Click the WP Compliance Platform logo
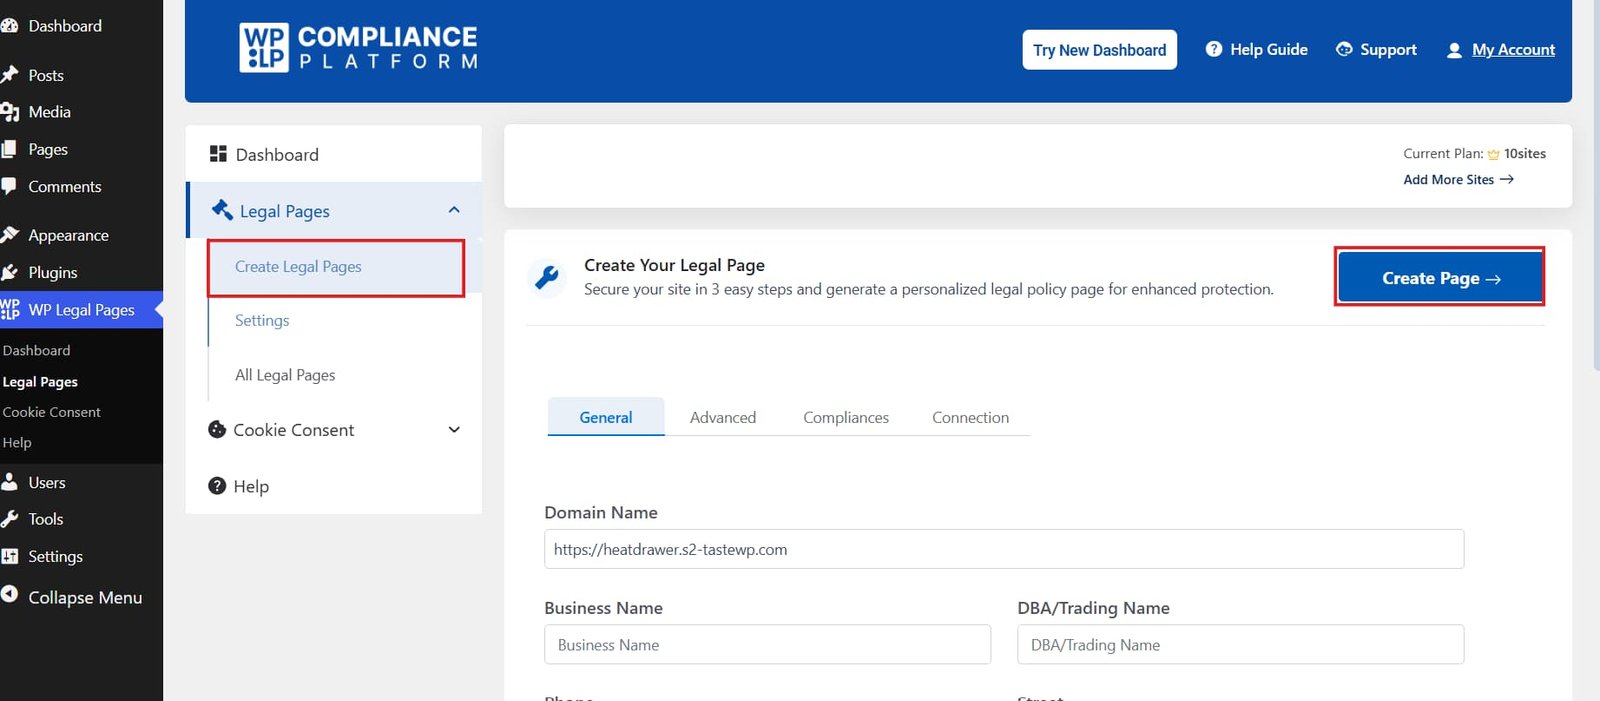This screenshot has width=1600, height=701. pos(358,48)
